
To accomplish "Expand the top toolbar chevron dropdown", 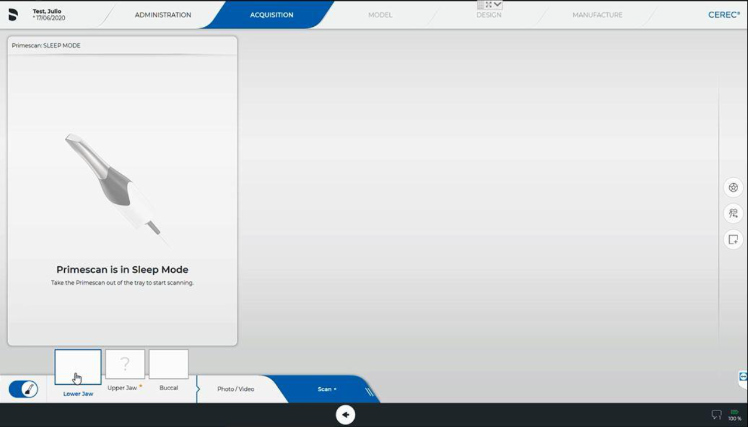I will pyautogui.click(x=497, y=4).
